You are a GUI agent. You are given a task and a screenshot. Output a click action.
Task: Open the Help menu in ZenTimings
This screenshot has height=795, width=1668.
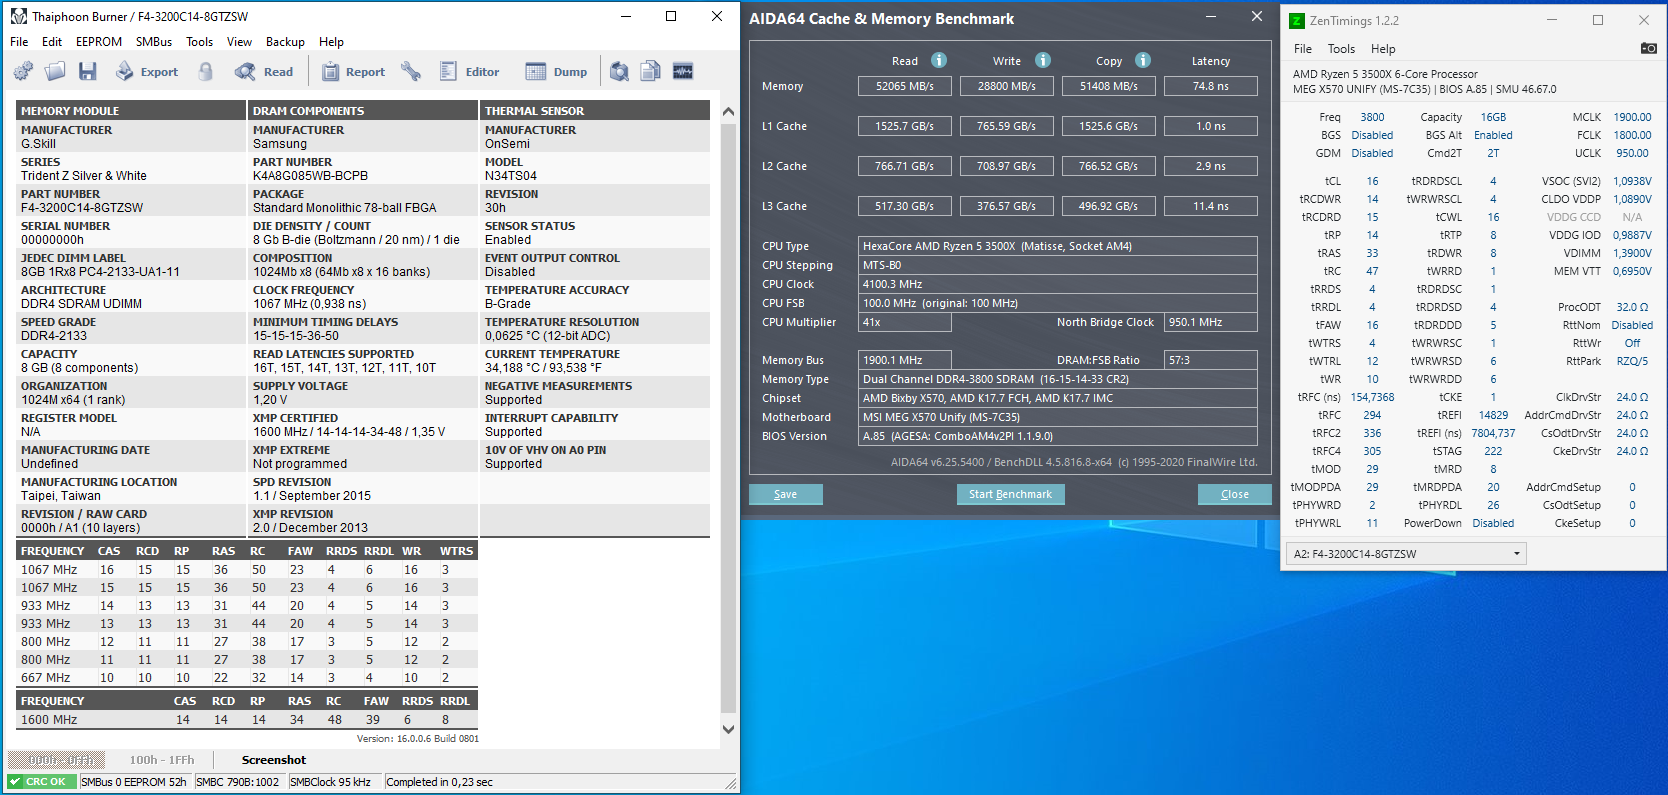[x=1383, y=49]
